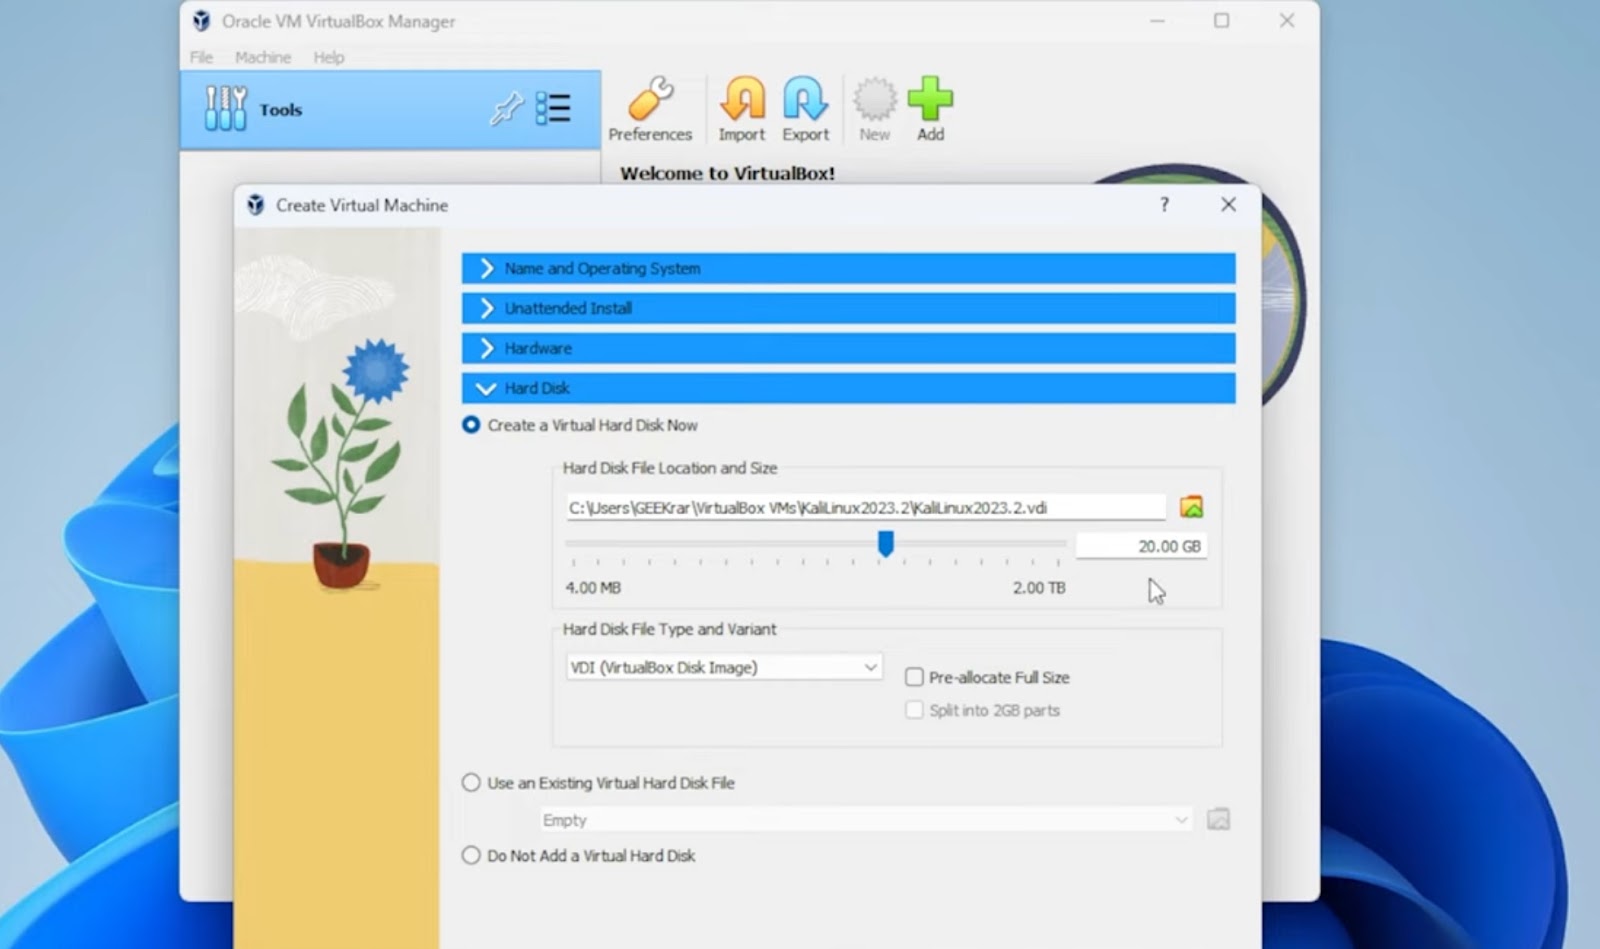
Task: Click the Create Virtual Machine dialog logo
Action: [x=255, y=205]
